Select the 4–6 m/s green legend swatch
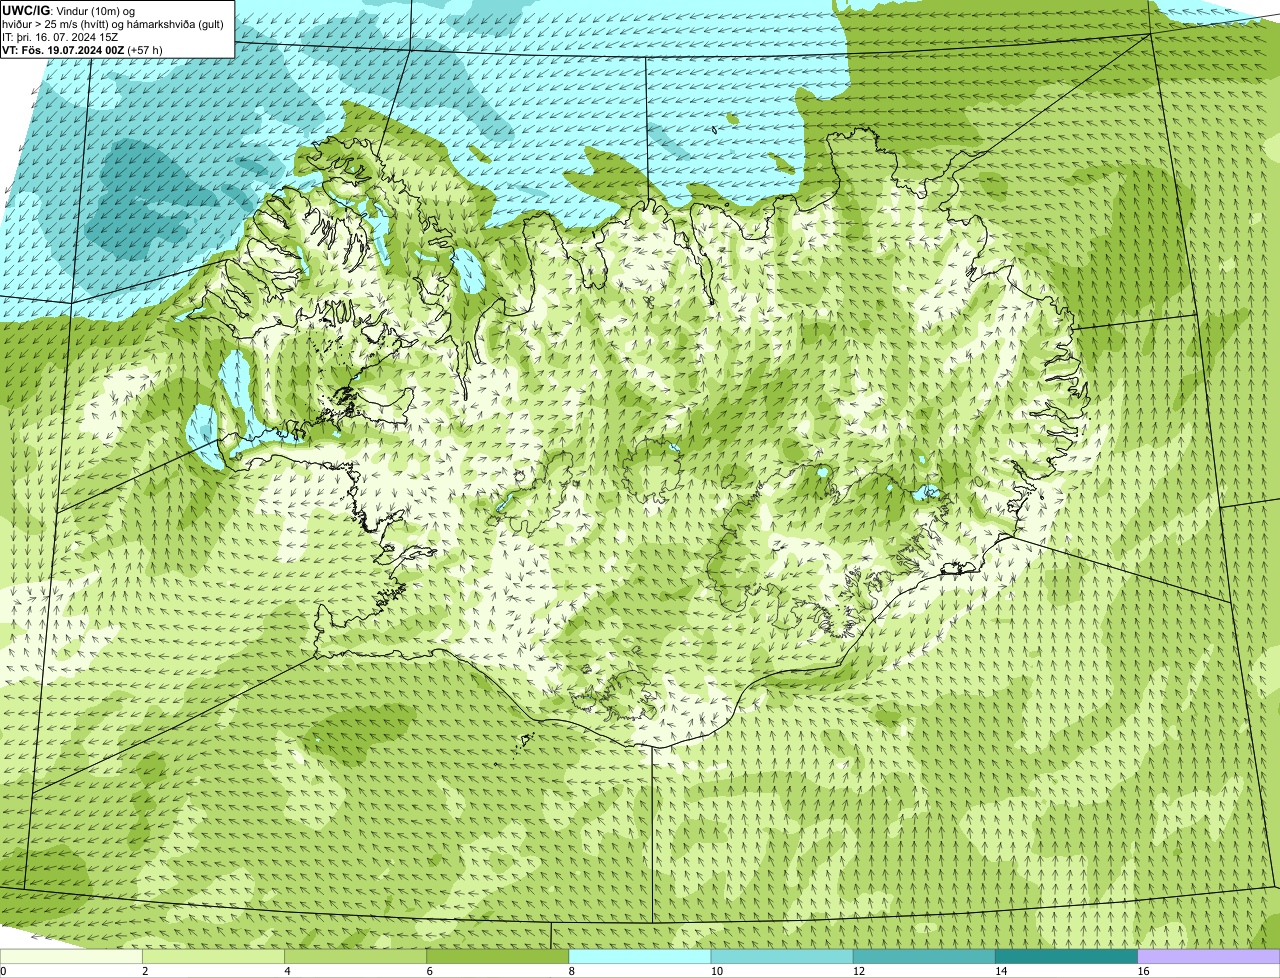 coord(357,957)
